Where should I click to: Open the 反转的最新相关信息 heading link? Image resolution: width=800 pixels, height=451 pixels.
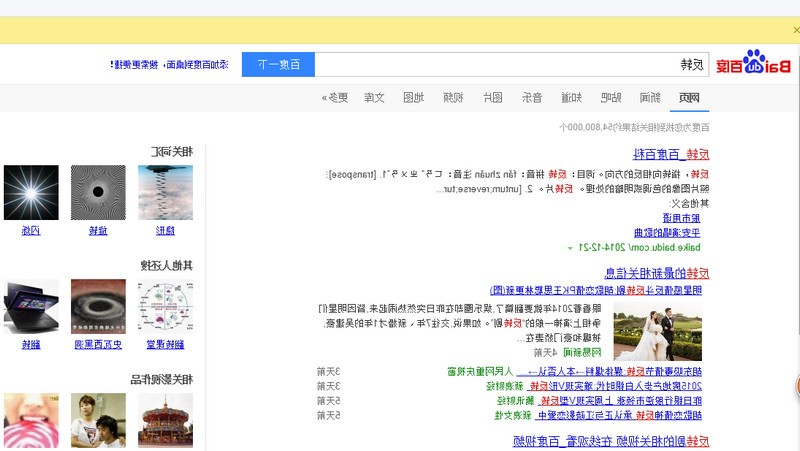(657, 273)
